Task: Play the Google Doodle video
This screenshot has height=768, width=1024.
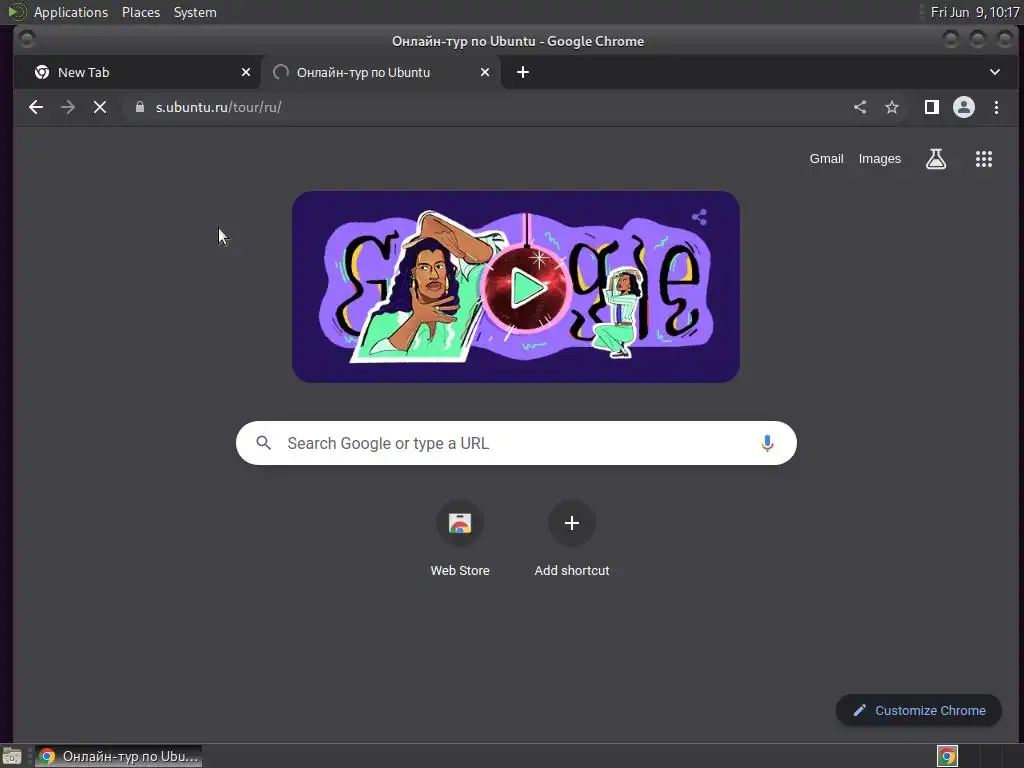Action: (x=526, y=287)
